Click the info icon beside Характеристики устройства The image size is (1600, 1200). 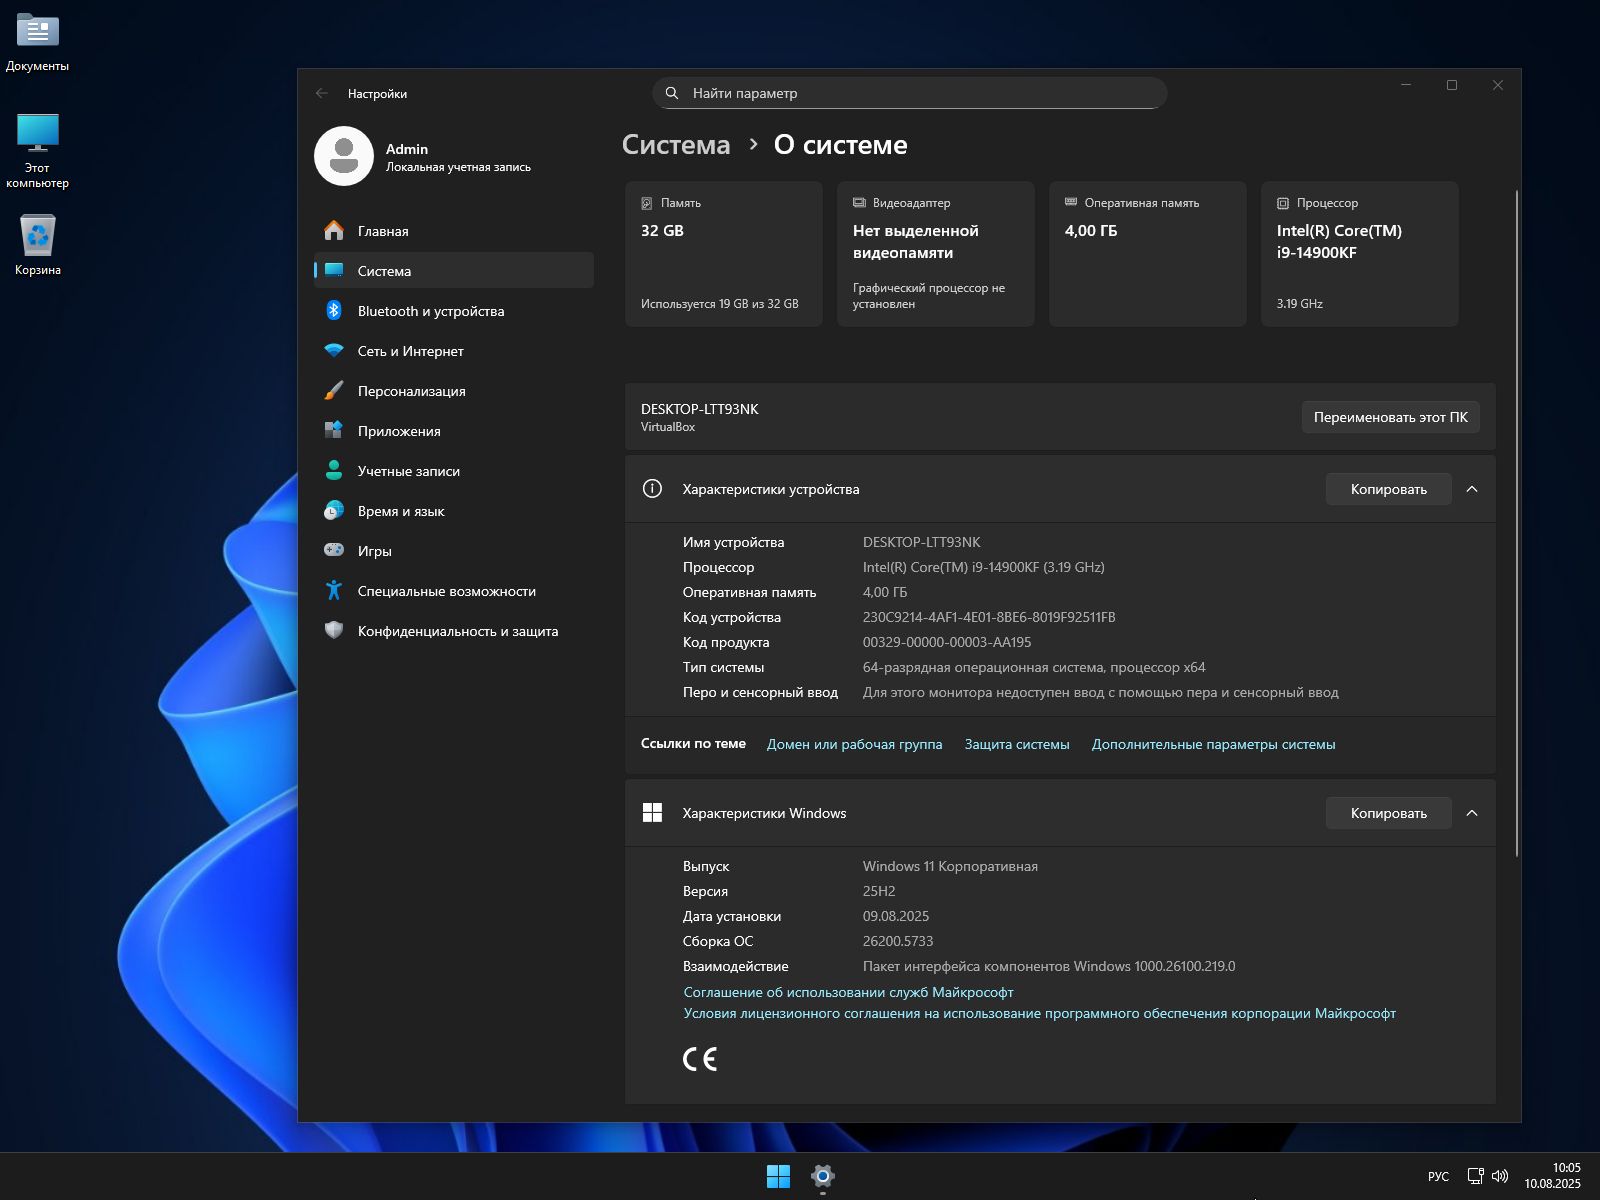click(x=652, y=489)
